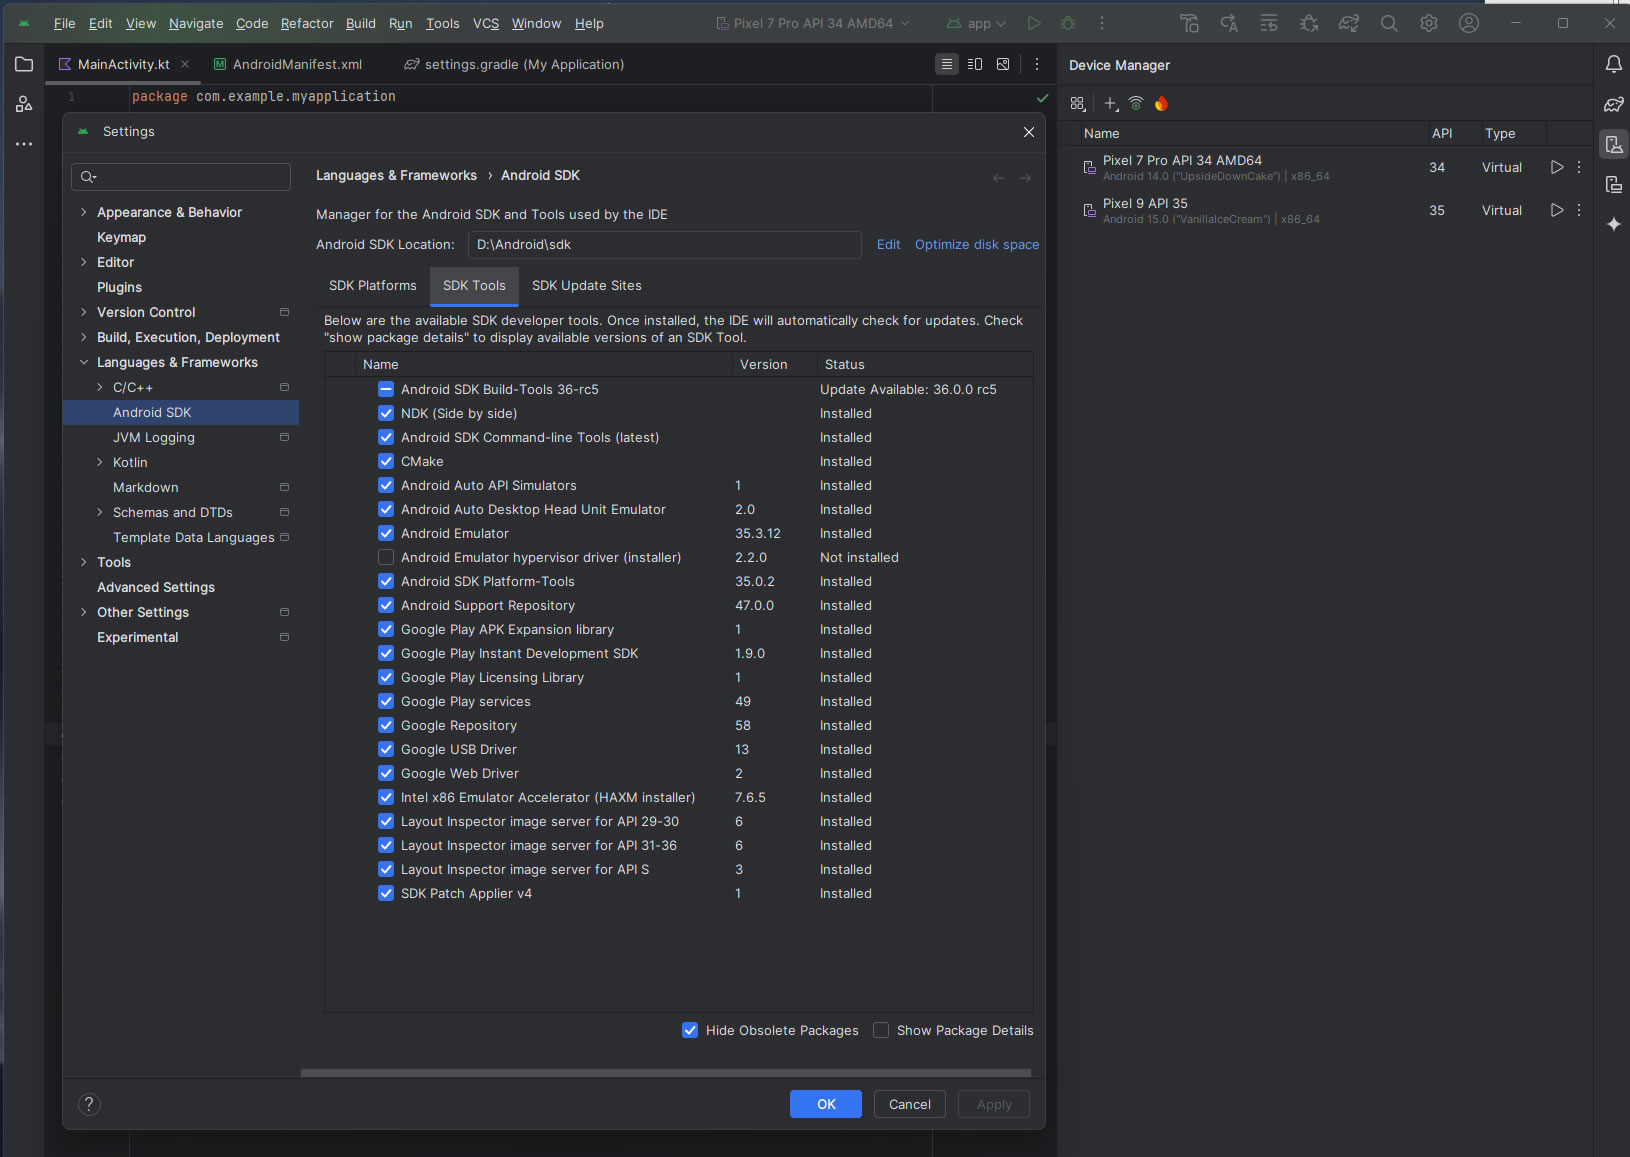Uncheck the NDK (Side by side) checkbox
The image size is (1630, 1157).
386,413
